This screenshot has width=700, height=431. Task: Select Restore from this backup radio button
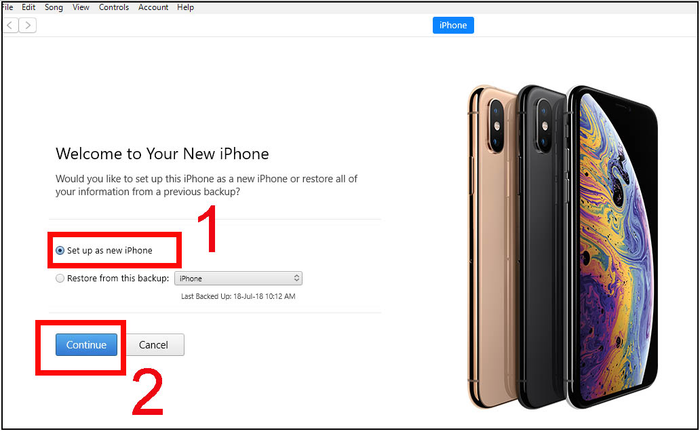tap(60, 278)
